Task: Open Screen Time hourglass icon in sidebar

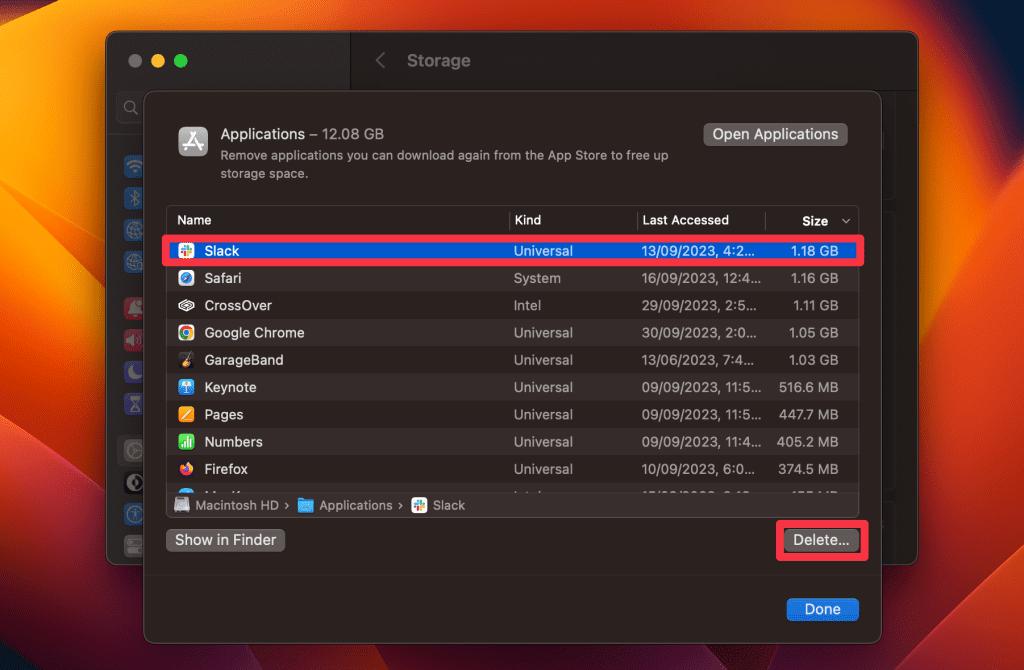Action: 134,404
